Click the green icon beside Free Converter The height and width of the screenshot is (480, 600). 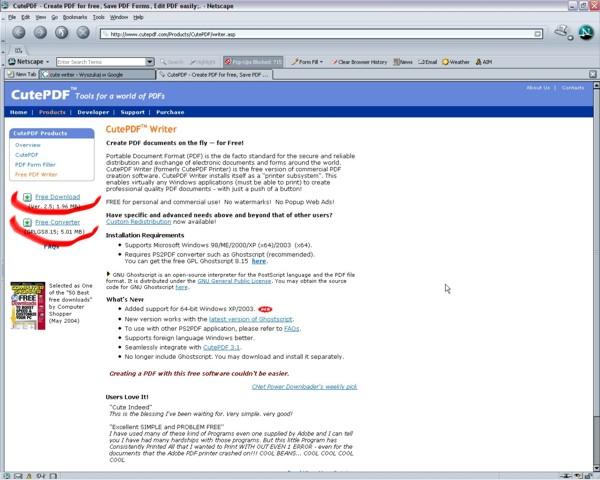click(x=27, y=222)
